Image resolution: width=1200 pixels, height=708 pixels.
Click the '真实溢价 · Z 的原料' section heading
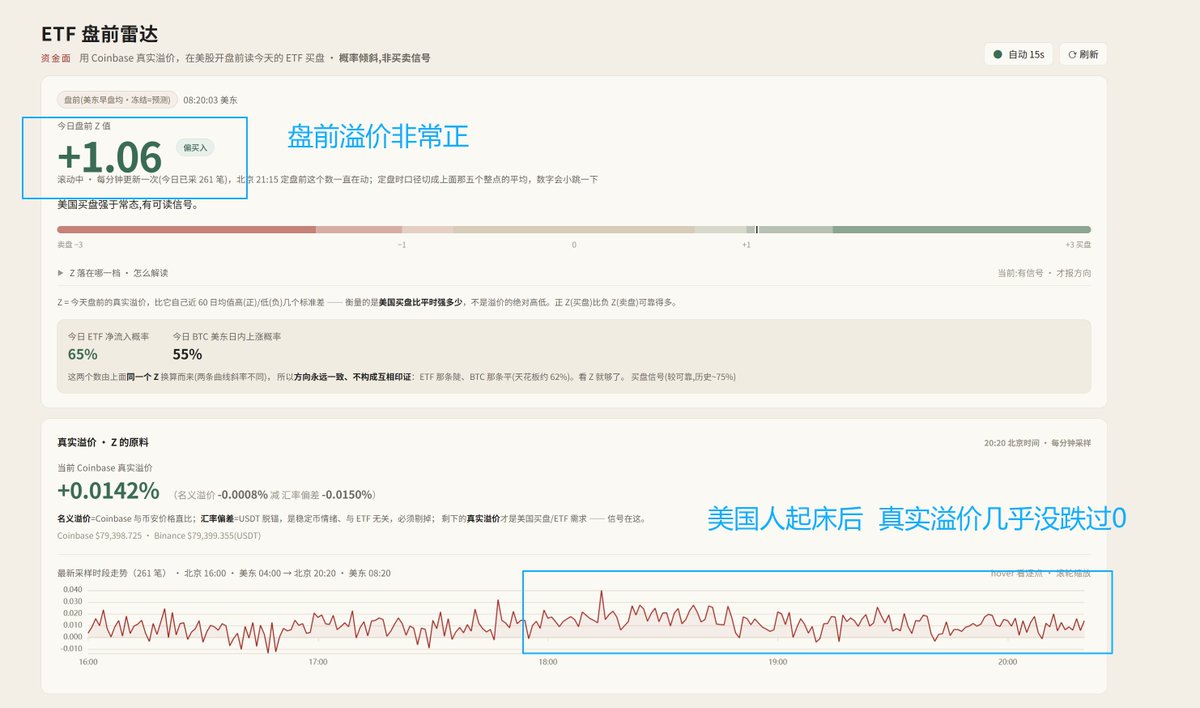click(x=103, y=441)
